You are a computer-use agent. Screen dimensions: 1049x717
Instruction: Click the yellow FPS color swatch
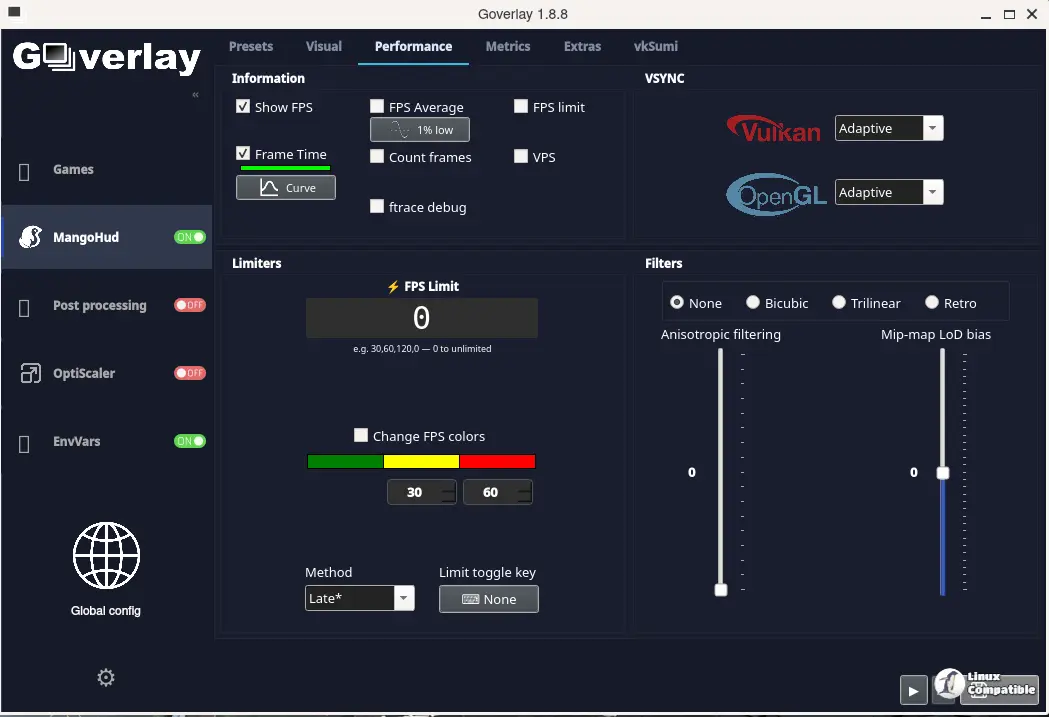pos(421,462)
